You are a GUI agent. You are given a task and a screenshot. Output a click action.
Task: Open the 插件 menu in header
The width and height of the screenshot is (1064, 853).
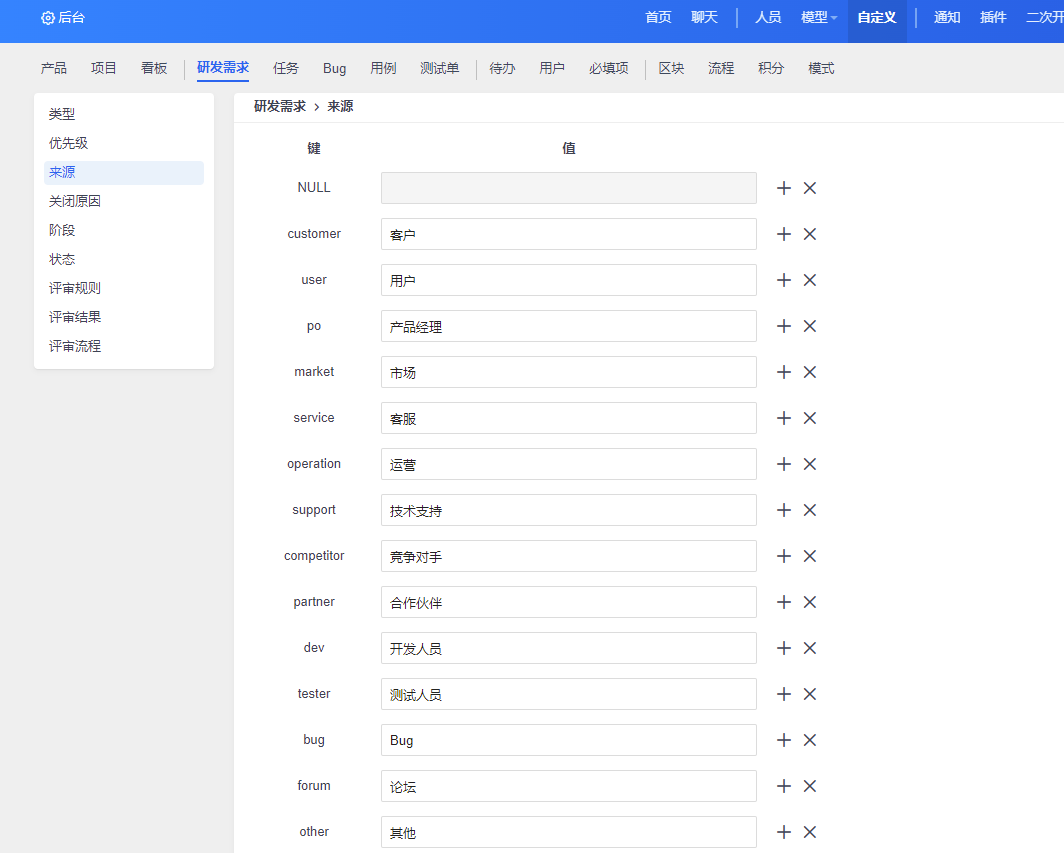(993, 18)
